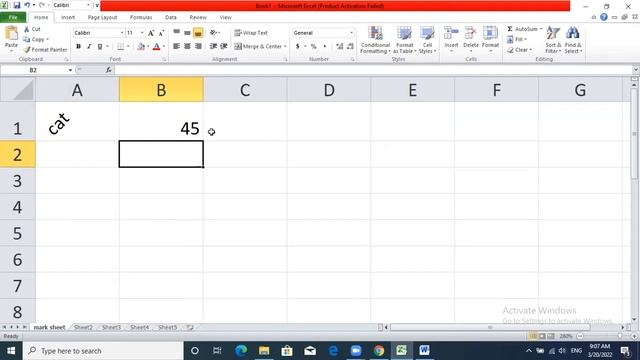Screen dimensions: 640x360
Task: Expand the Clear dropdown in Editing group
Action: pyautogui.click(x=530, y=50)
